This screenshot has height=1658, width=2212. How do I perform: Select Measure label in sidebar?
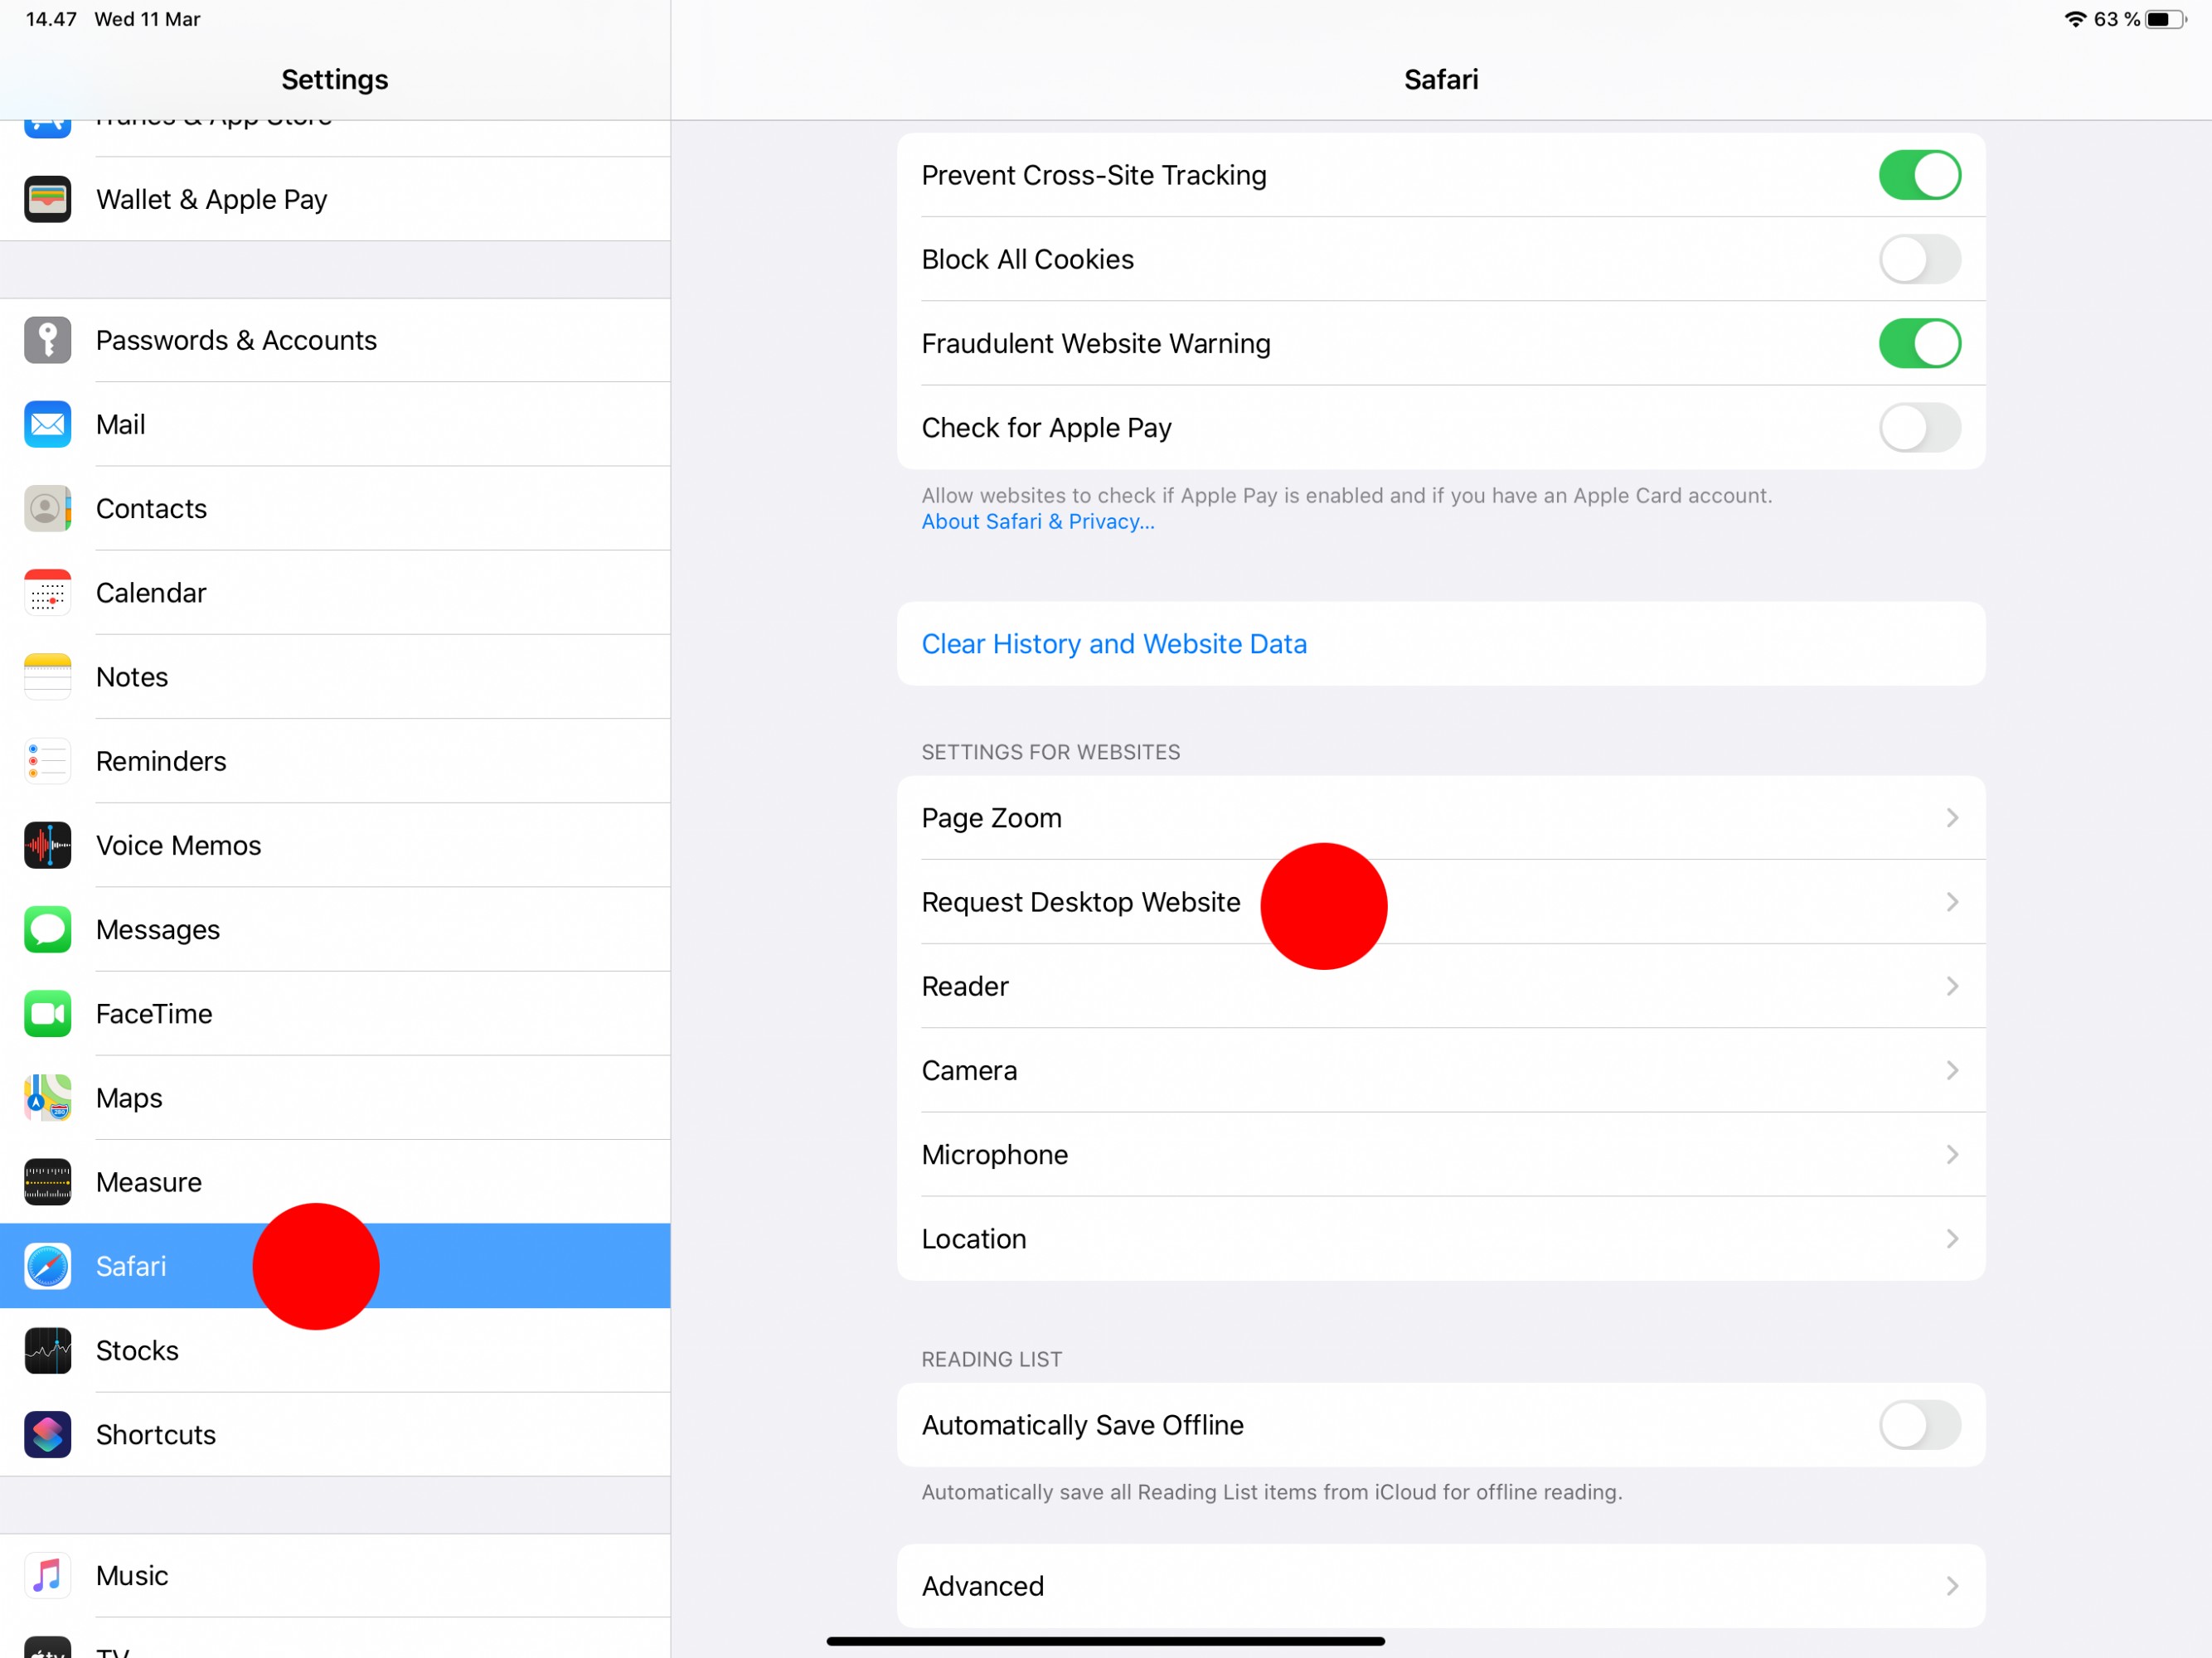[x=148, y=1182]
